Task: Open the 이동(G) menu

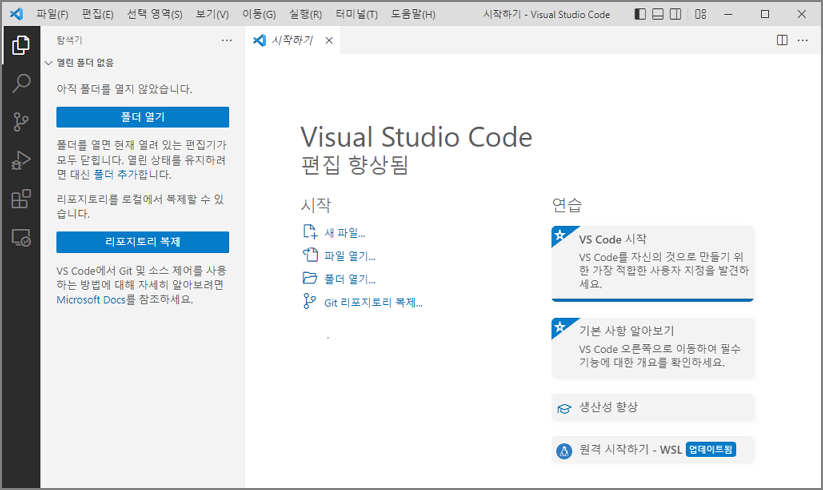Action: point(259,14)
